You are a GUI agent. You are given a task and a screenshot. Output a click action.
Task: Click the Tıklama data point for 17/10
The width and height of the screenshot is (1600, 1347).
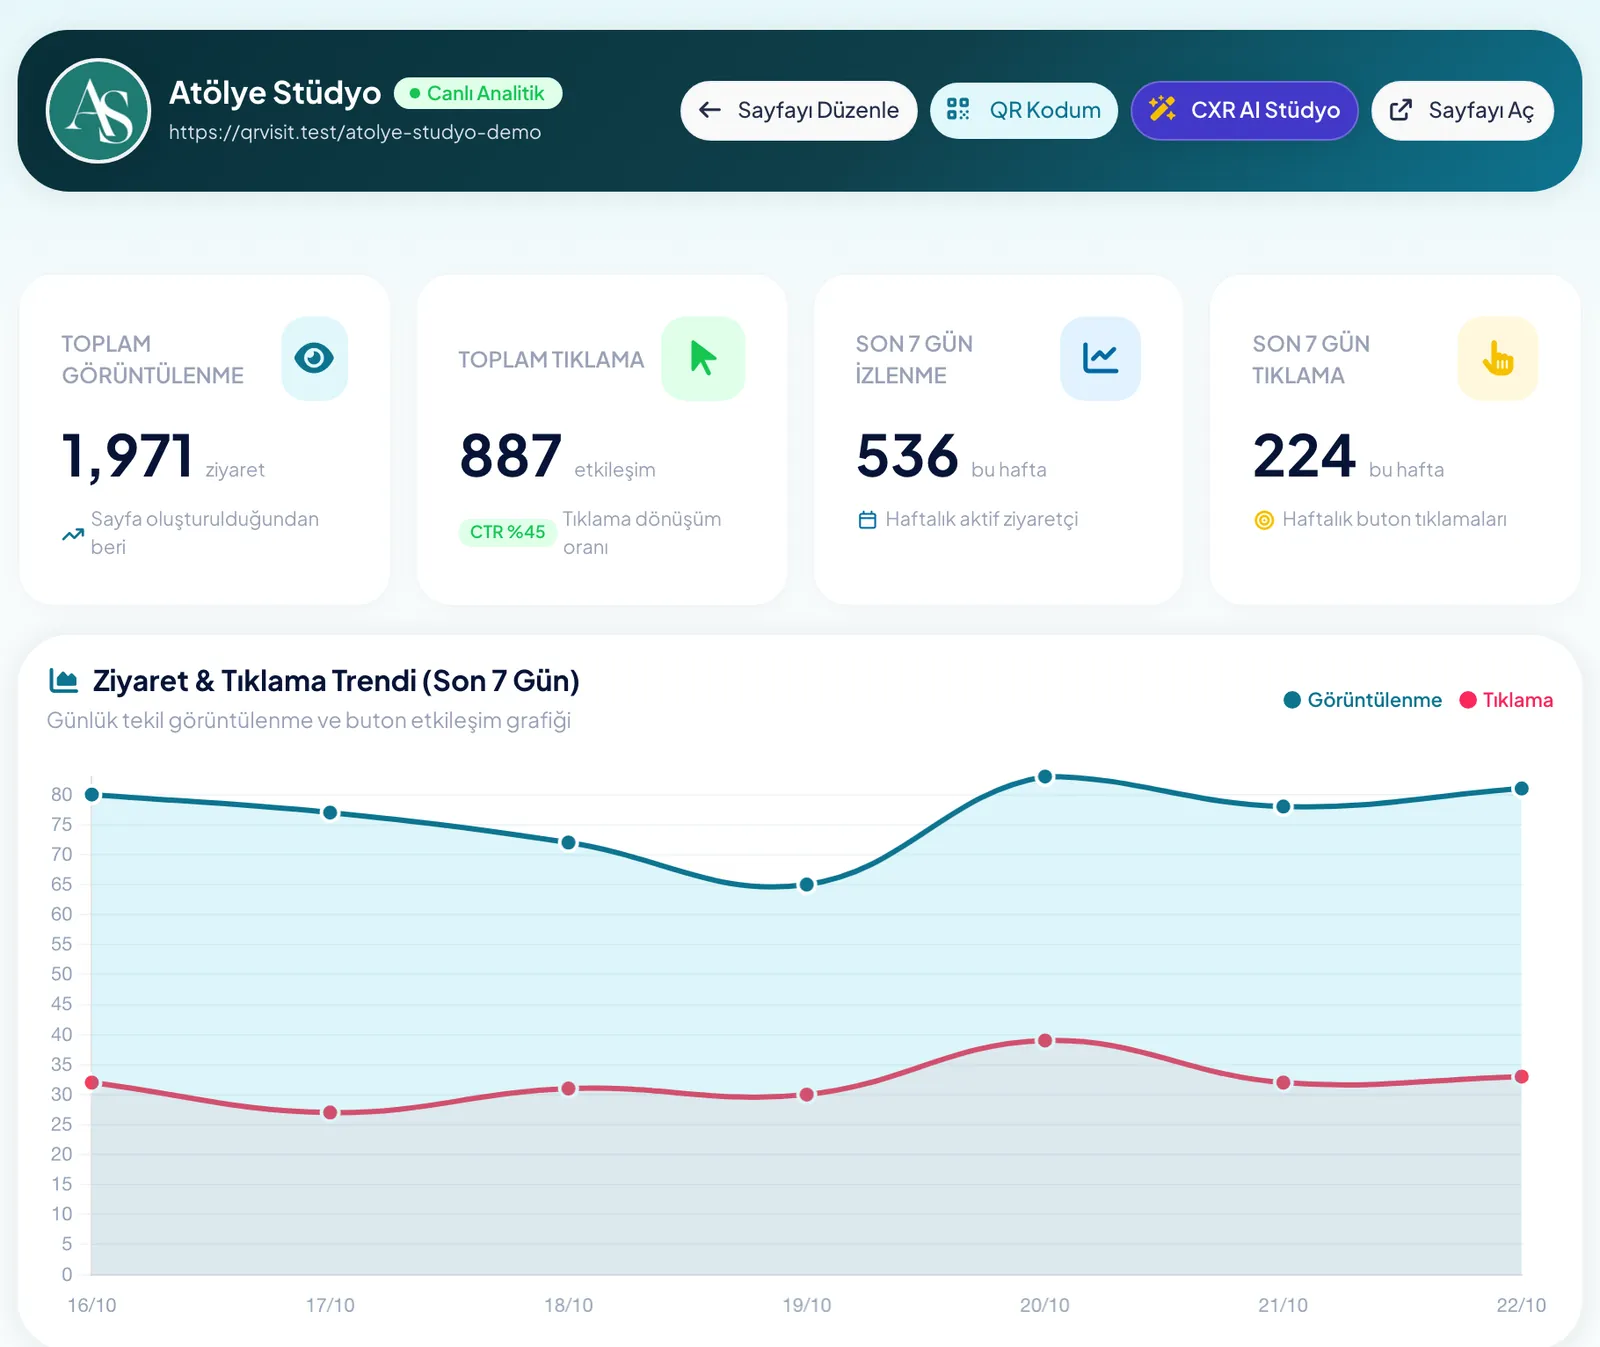coord(330,1113)
